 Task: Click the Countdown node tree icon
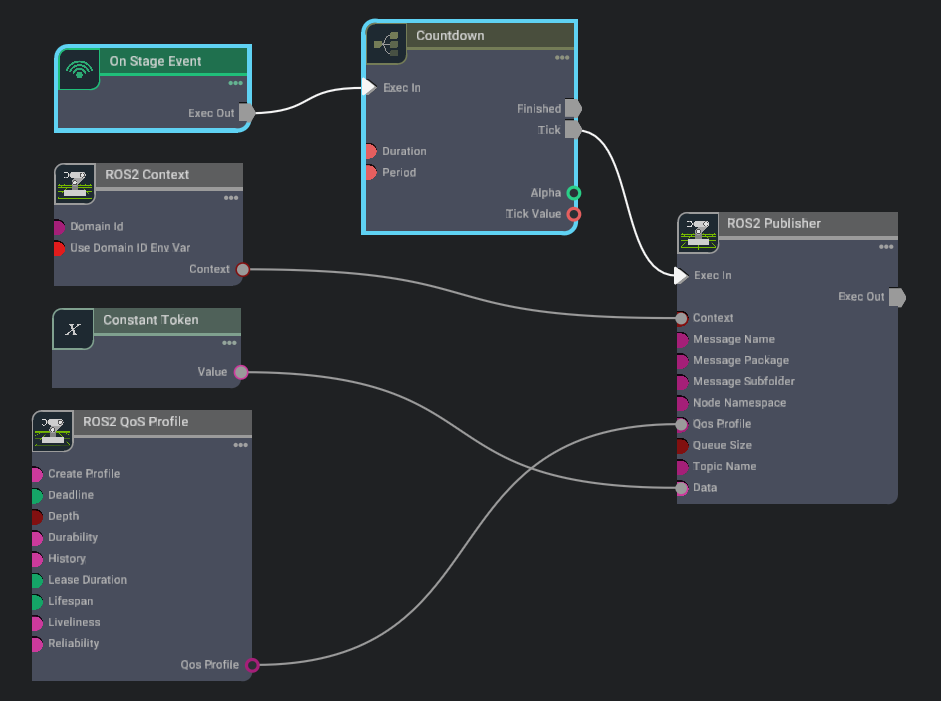click(385, 44)
